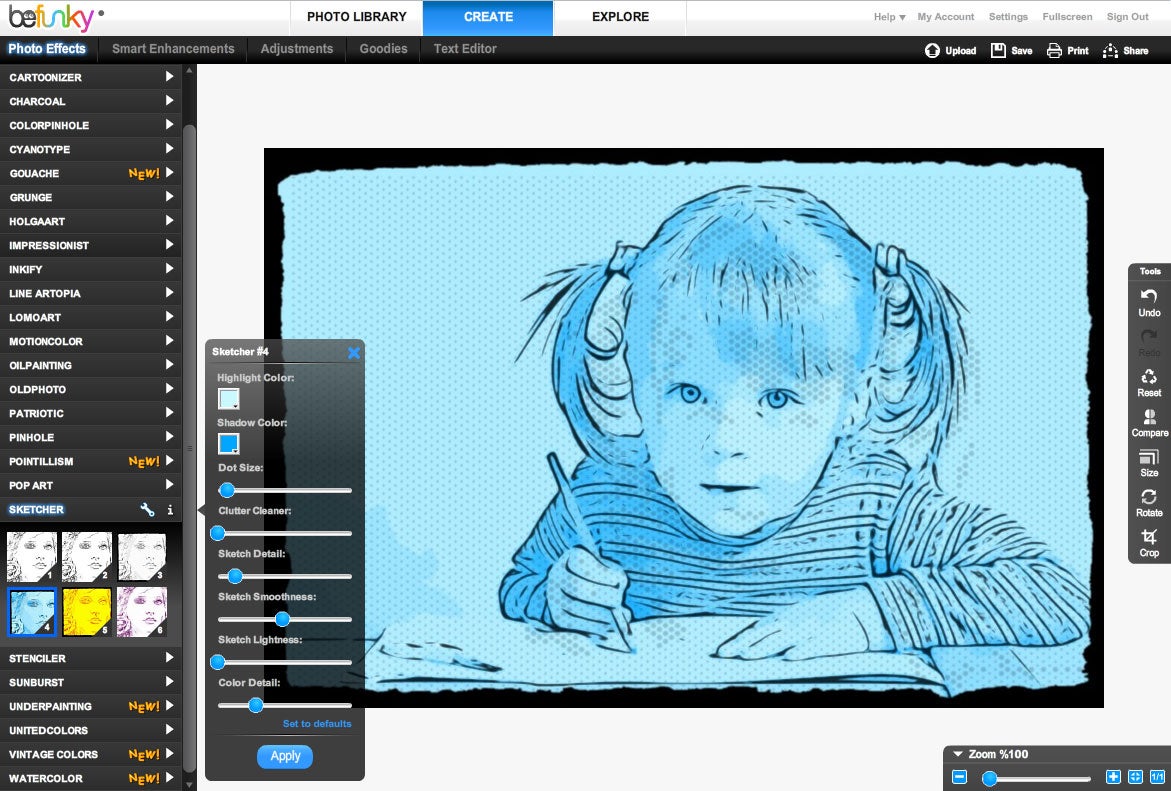Click the zoom in plus button
1171x791 pixels.
coord(1113,777)
